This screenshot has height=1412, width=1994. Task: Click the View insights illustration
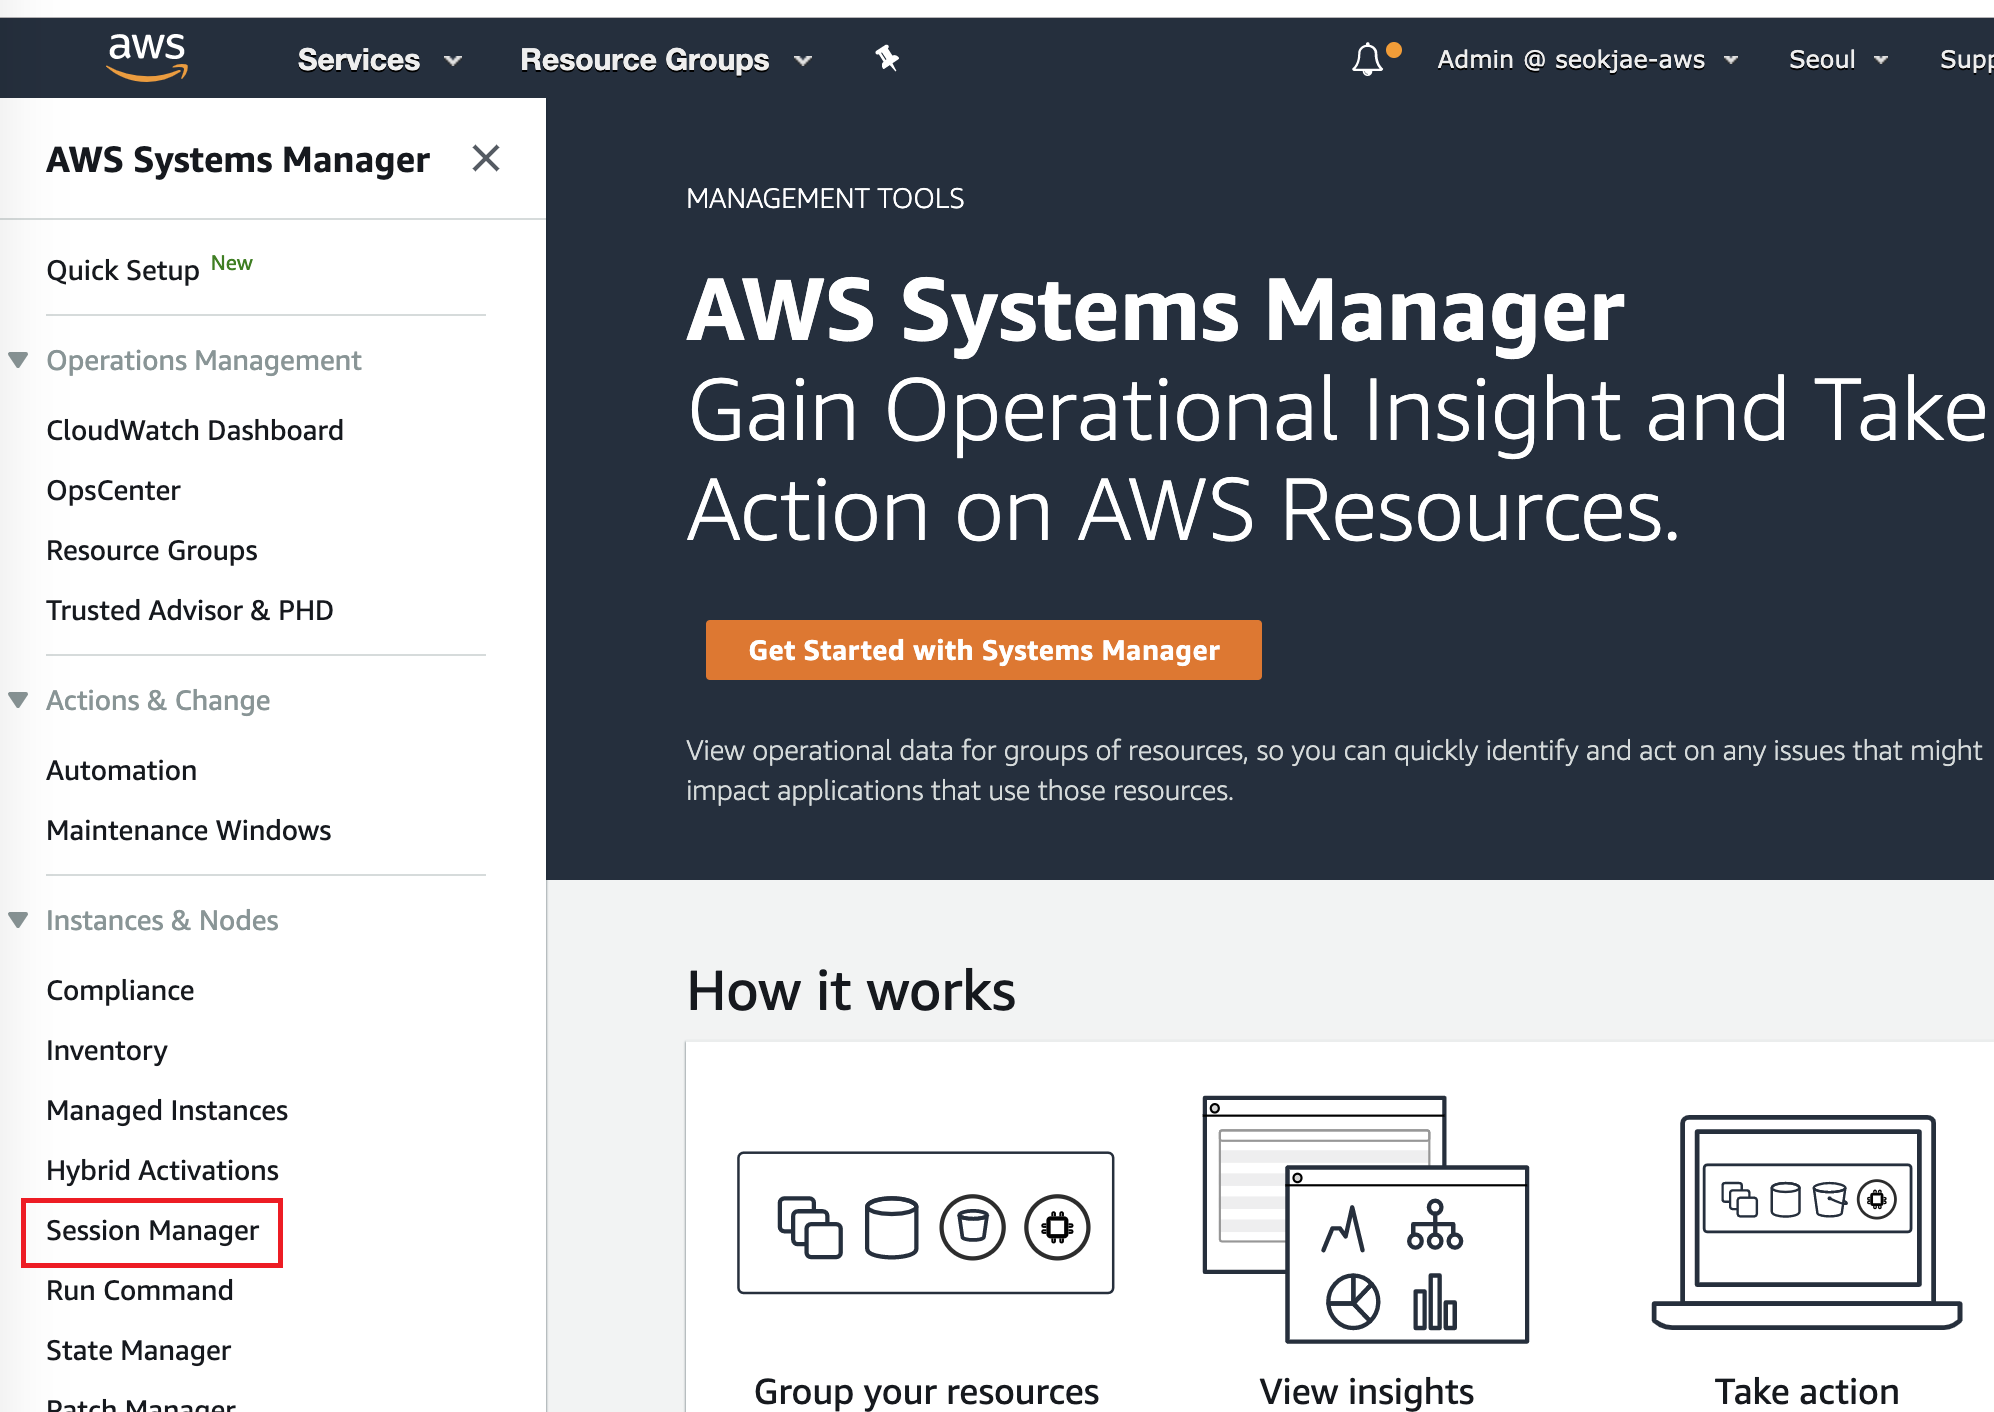point(1366,1220)
